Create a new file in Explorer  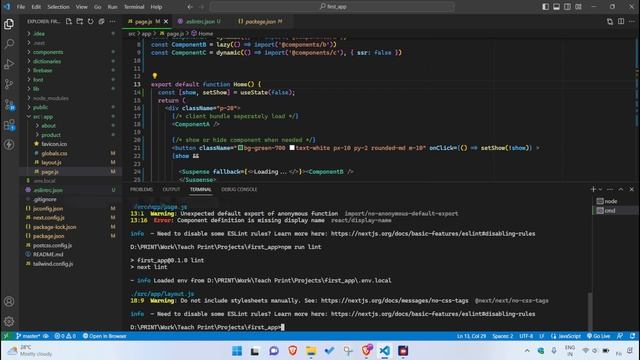69,21
